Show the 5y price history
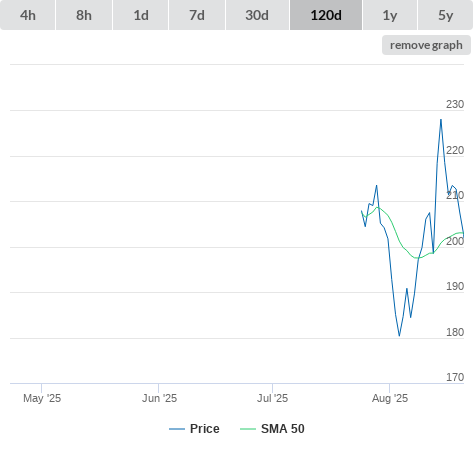Viewport: 474px width, 455px height. [446, 15]
